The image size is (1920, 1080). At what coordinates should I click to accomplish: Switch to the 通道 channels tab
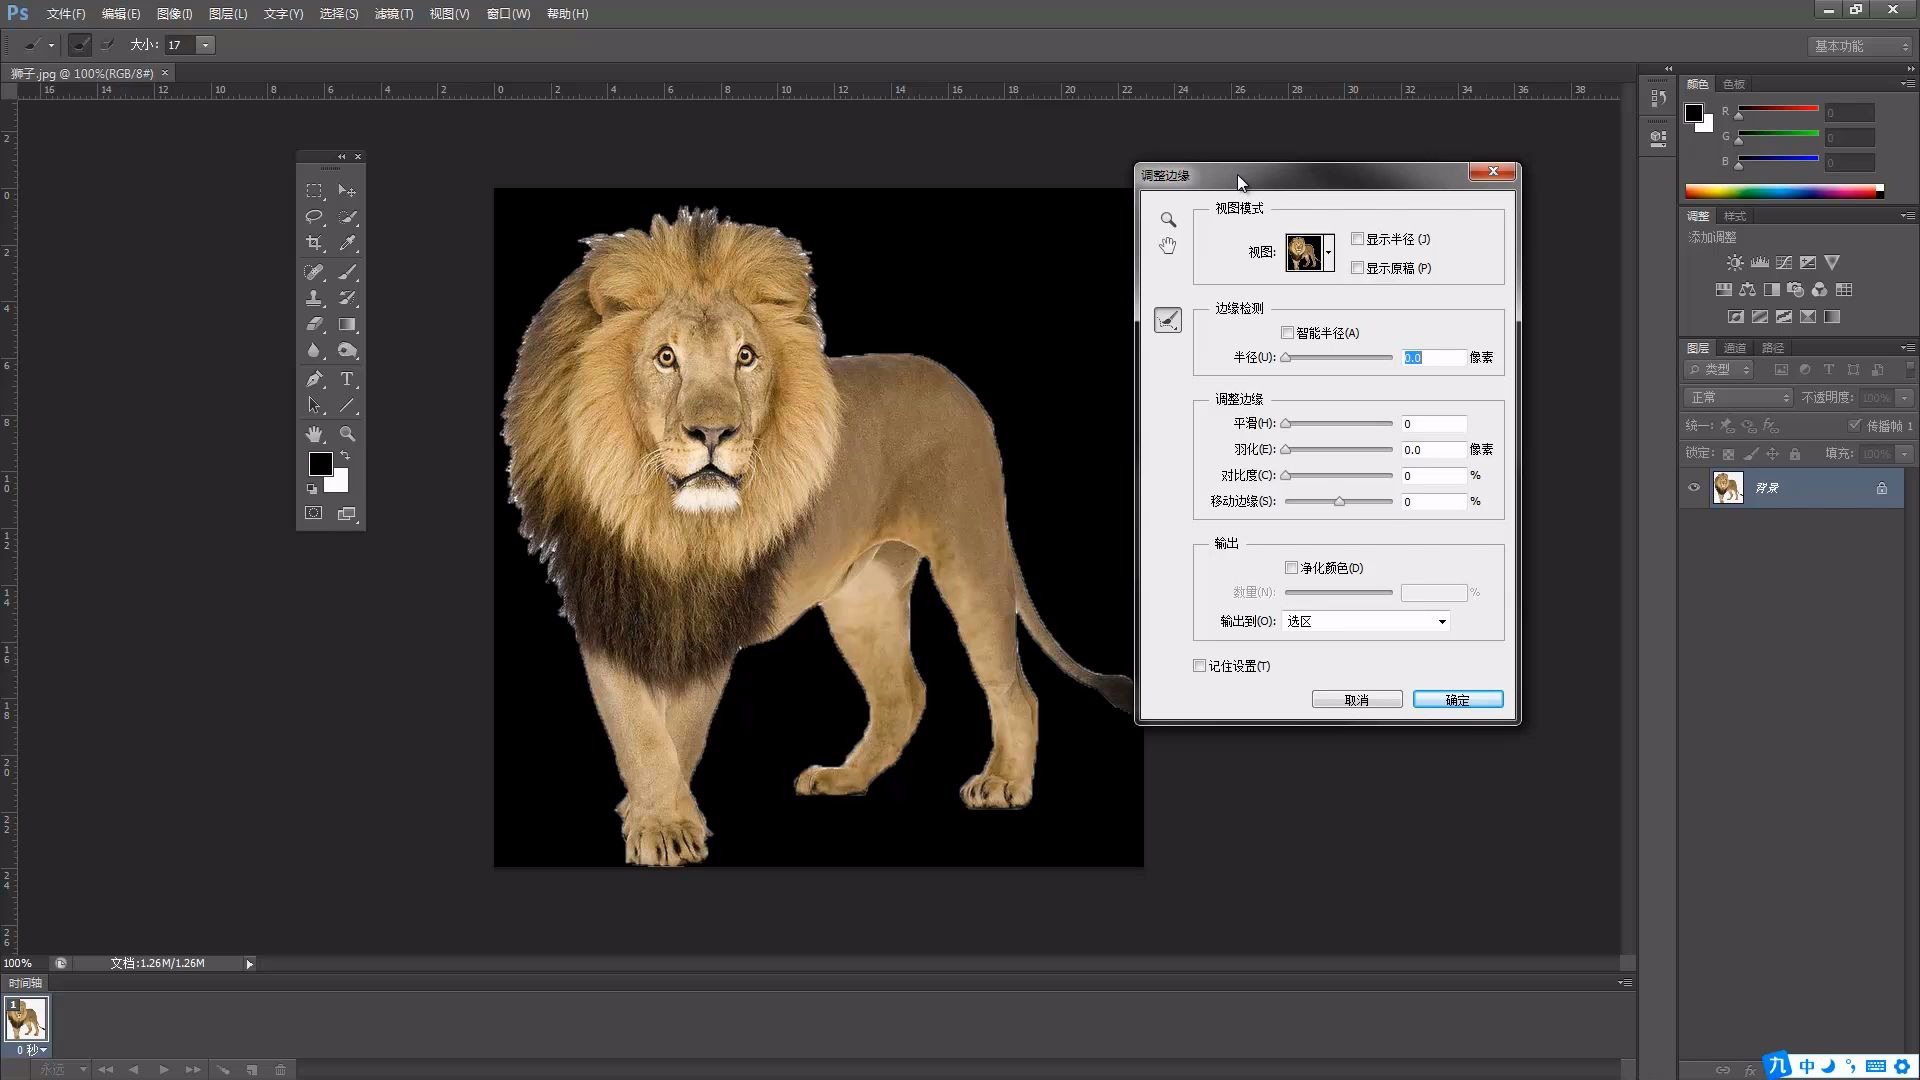(1735, 348)
